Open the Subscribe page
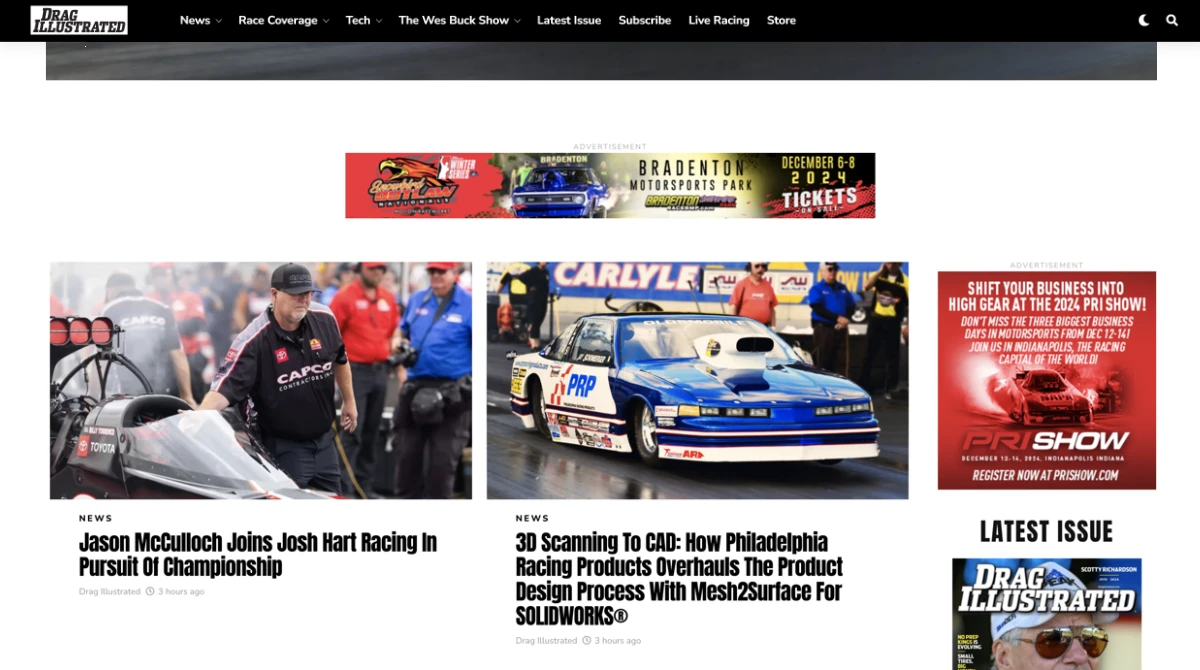 point(645,20)
